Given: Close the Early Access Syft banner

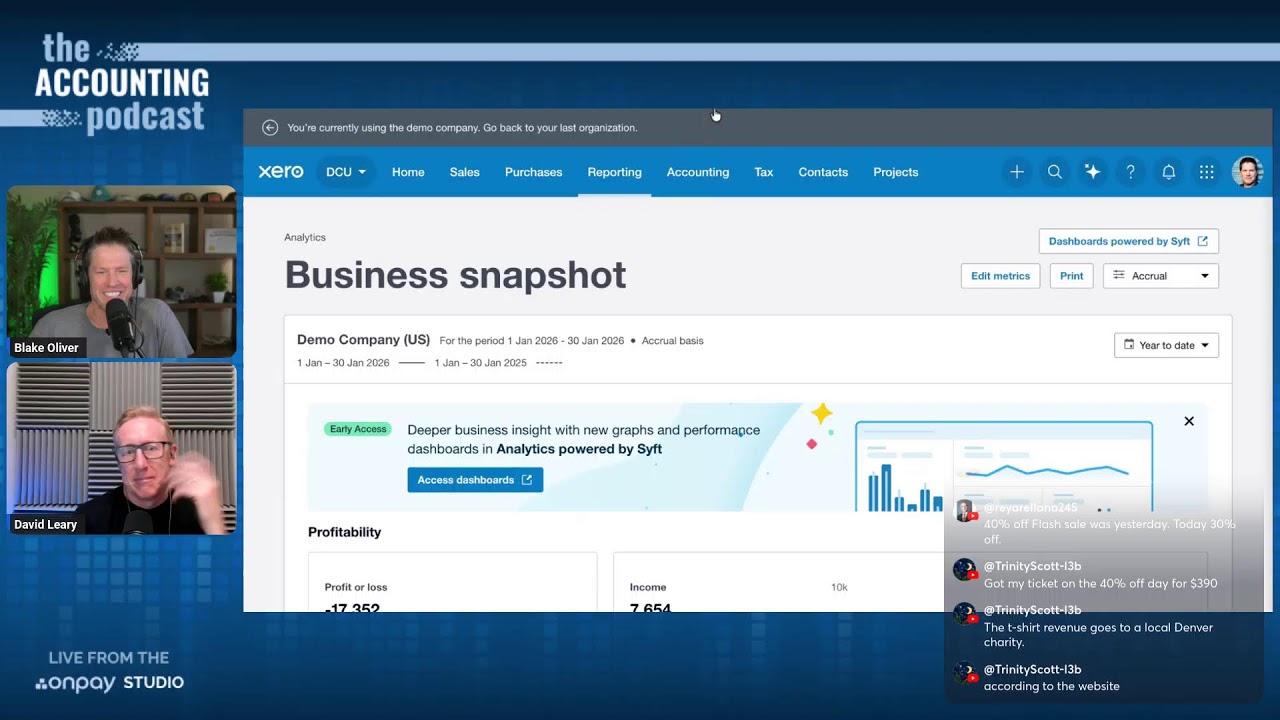Looking at the screenshot, I should coord(1189,421).
